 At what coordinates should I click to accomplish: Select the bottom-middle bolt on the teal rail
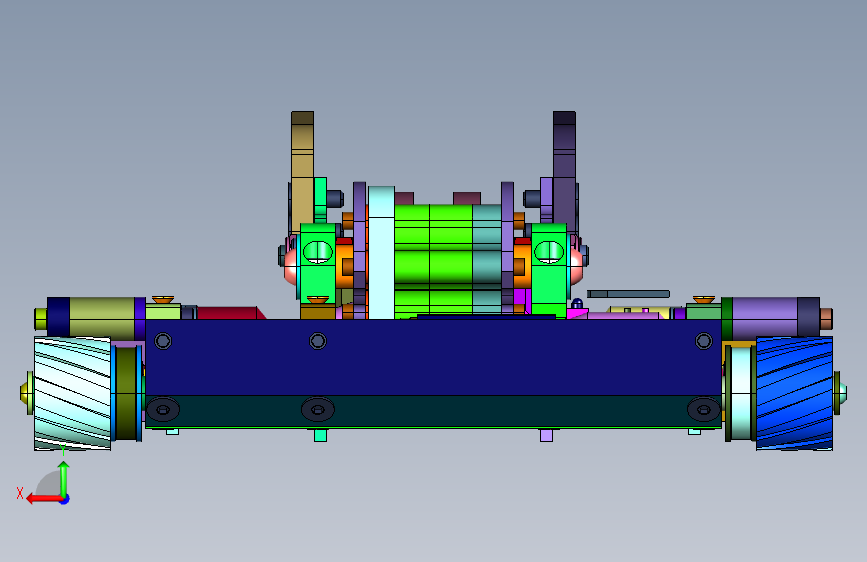pos(317,410)
